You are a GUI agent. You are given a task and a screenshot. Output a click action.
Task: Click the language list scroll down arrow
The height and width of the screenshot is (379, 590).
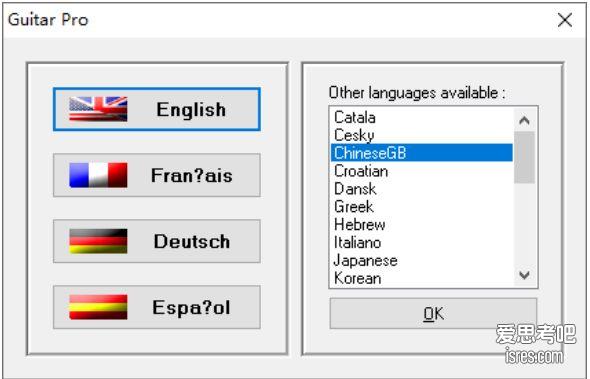point(525,275)
